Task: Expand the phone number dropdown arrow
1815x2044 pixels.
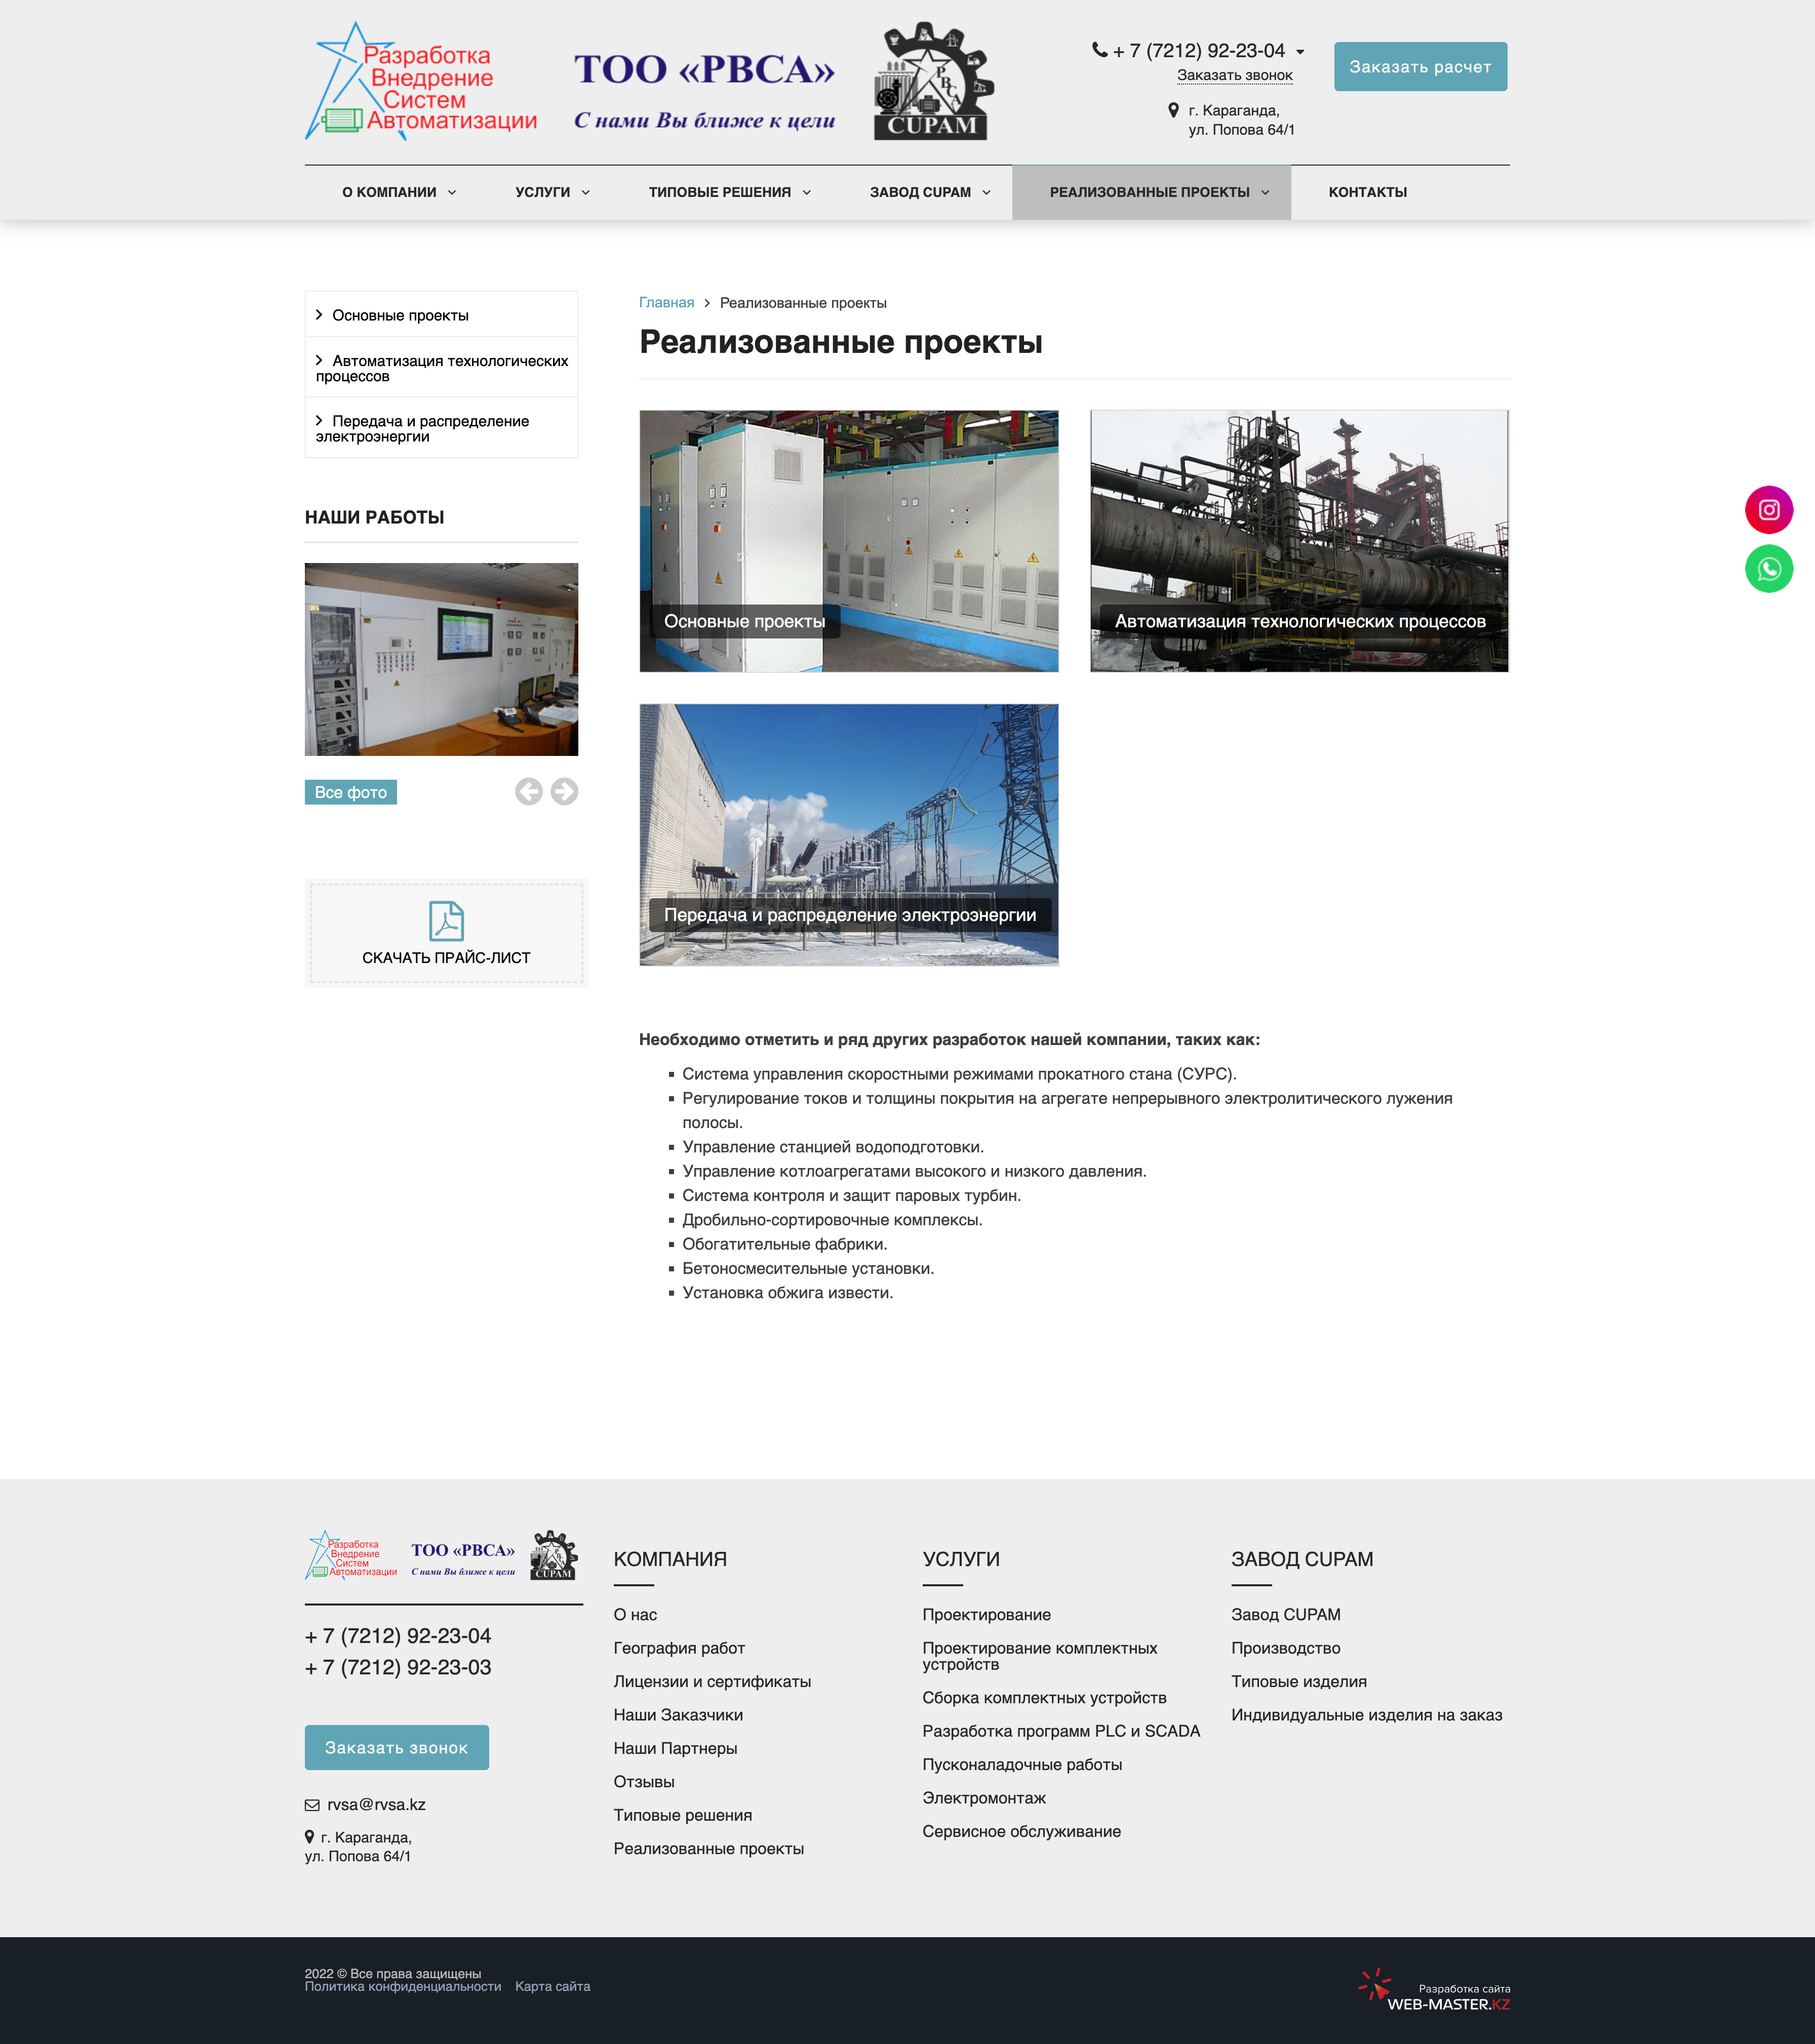Action: tap(1300, 52)
